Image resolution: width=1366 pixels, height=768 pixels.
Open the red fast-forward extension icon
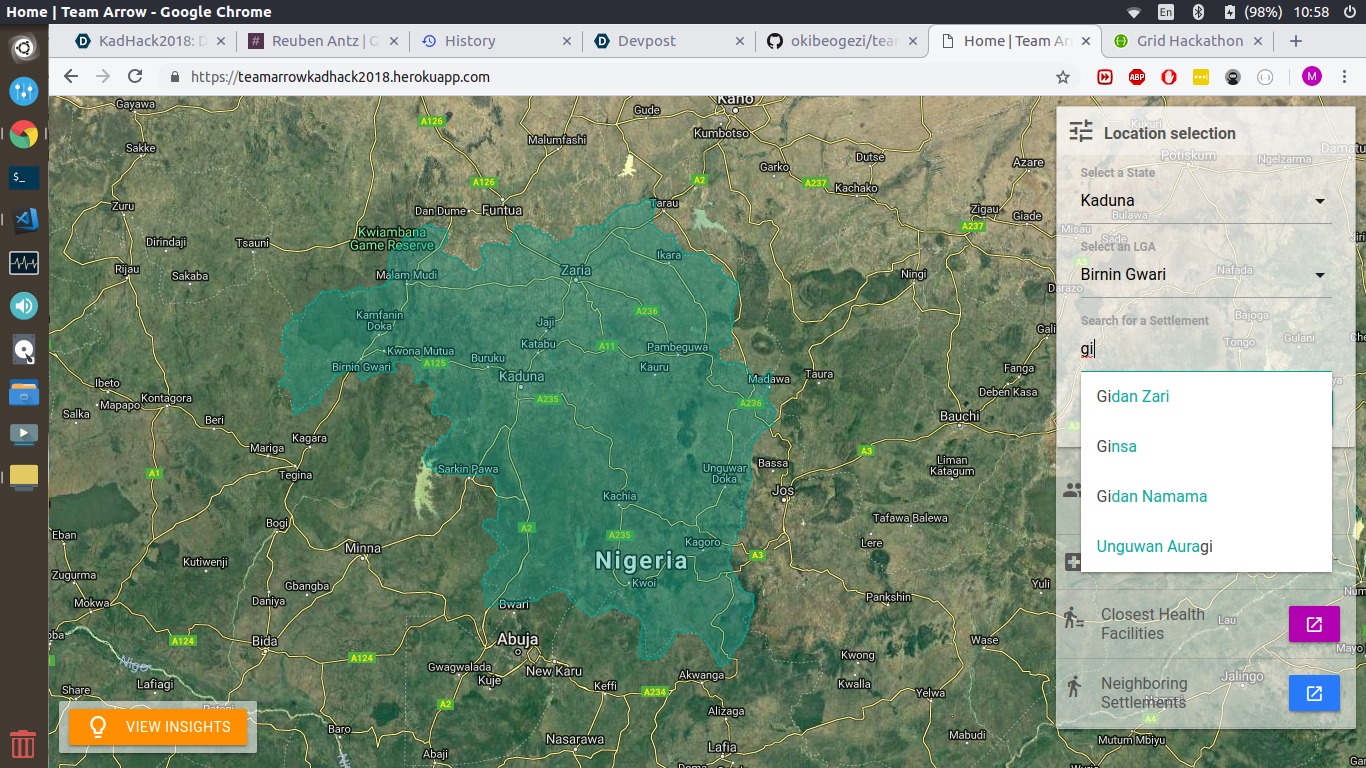tap(1105, 77)
